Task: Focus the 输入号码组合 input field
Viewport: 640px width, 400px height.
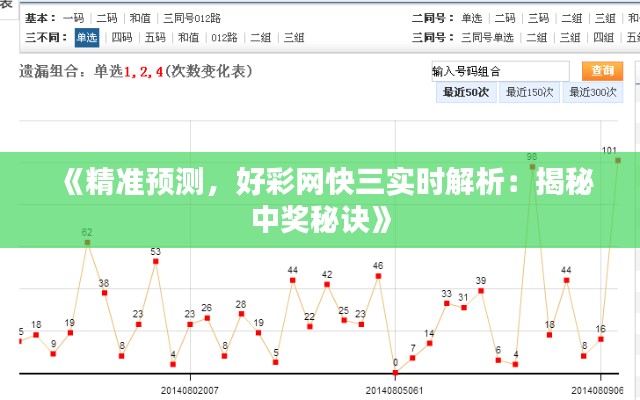Action: click(500, 71)
